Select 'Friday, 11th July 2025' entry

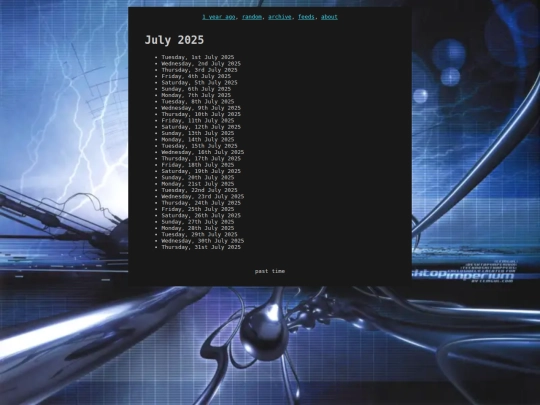(x=198, y=121)
